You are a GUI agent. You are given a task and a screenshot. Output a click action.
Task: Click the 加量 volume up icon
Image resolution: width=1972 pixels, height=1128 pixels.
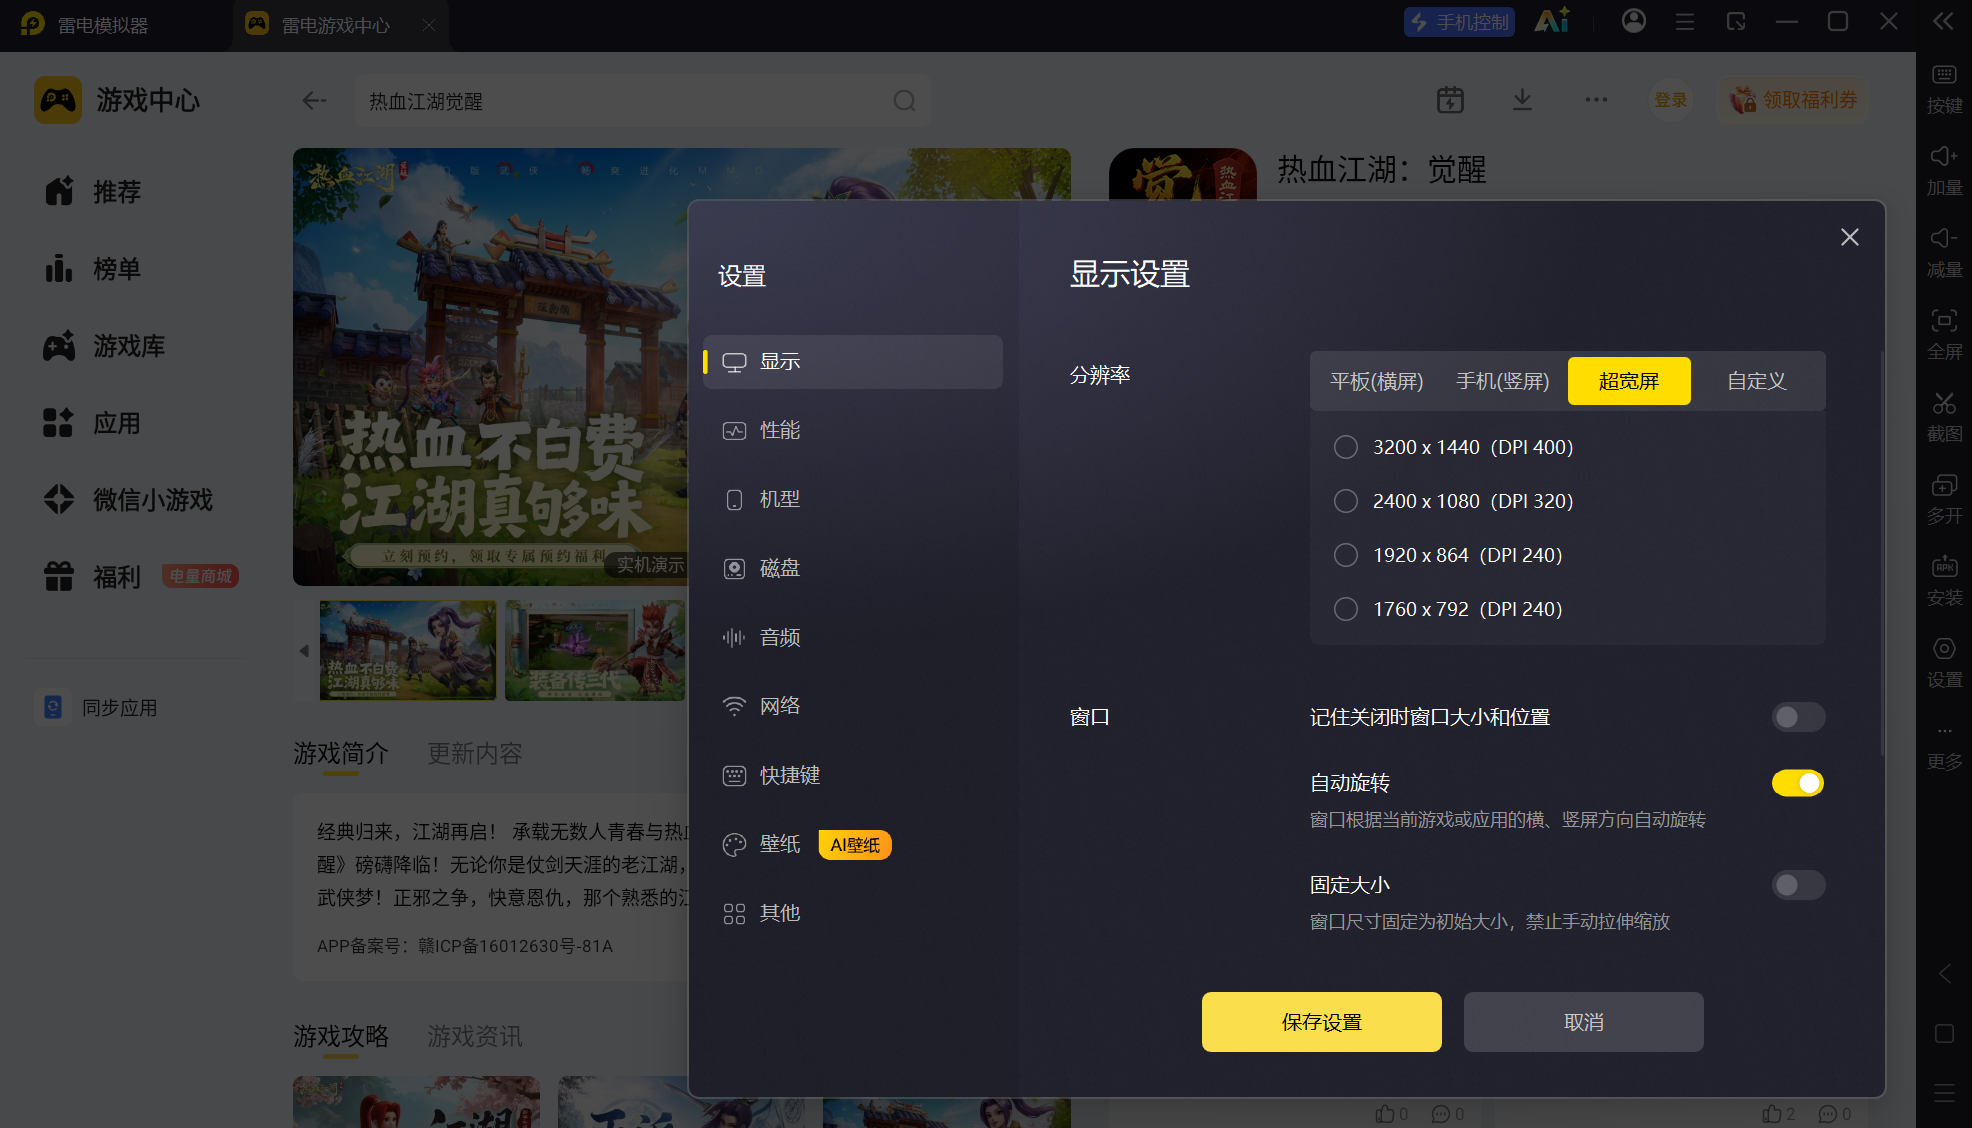pos(1944,157)
